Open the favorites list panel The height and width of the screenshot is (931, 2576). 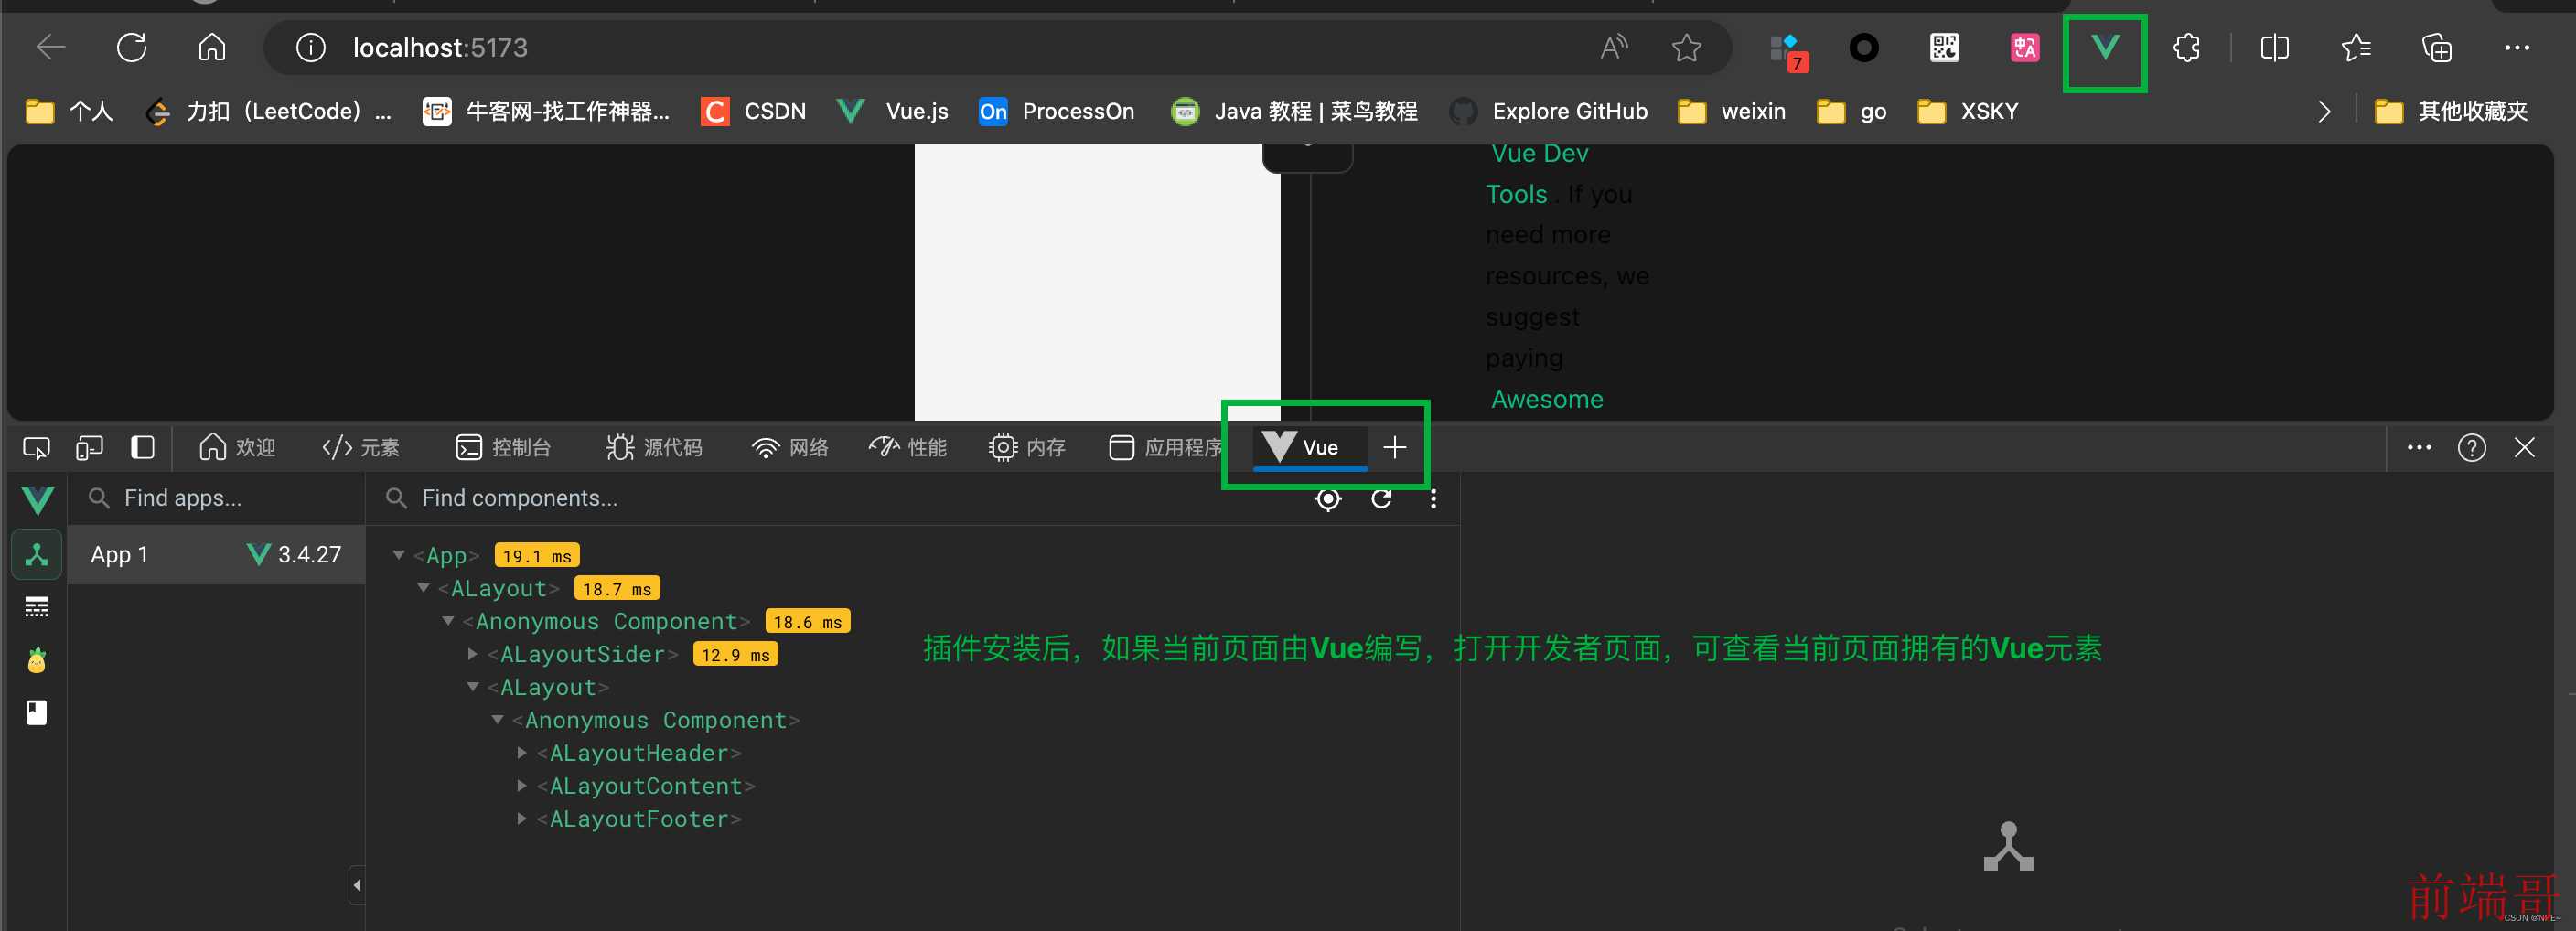tap(2356, 47)
